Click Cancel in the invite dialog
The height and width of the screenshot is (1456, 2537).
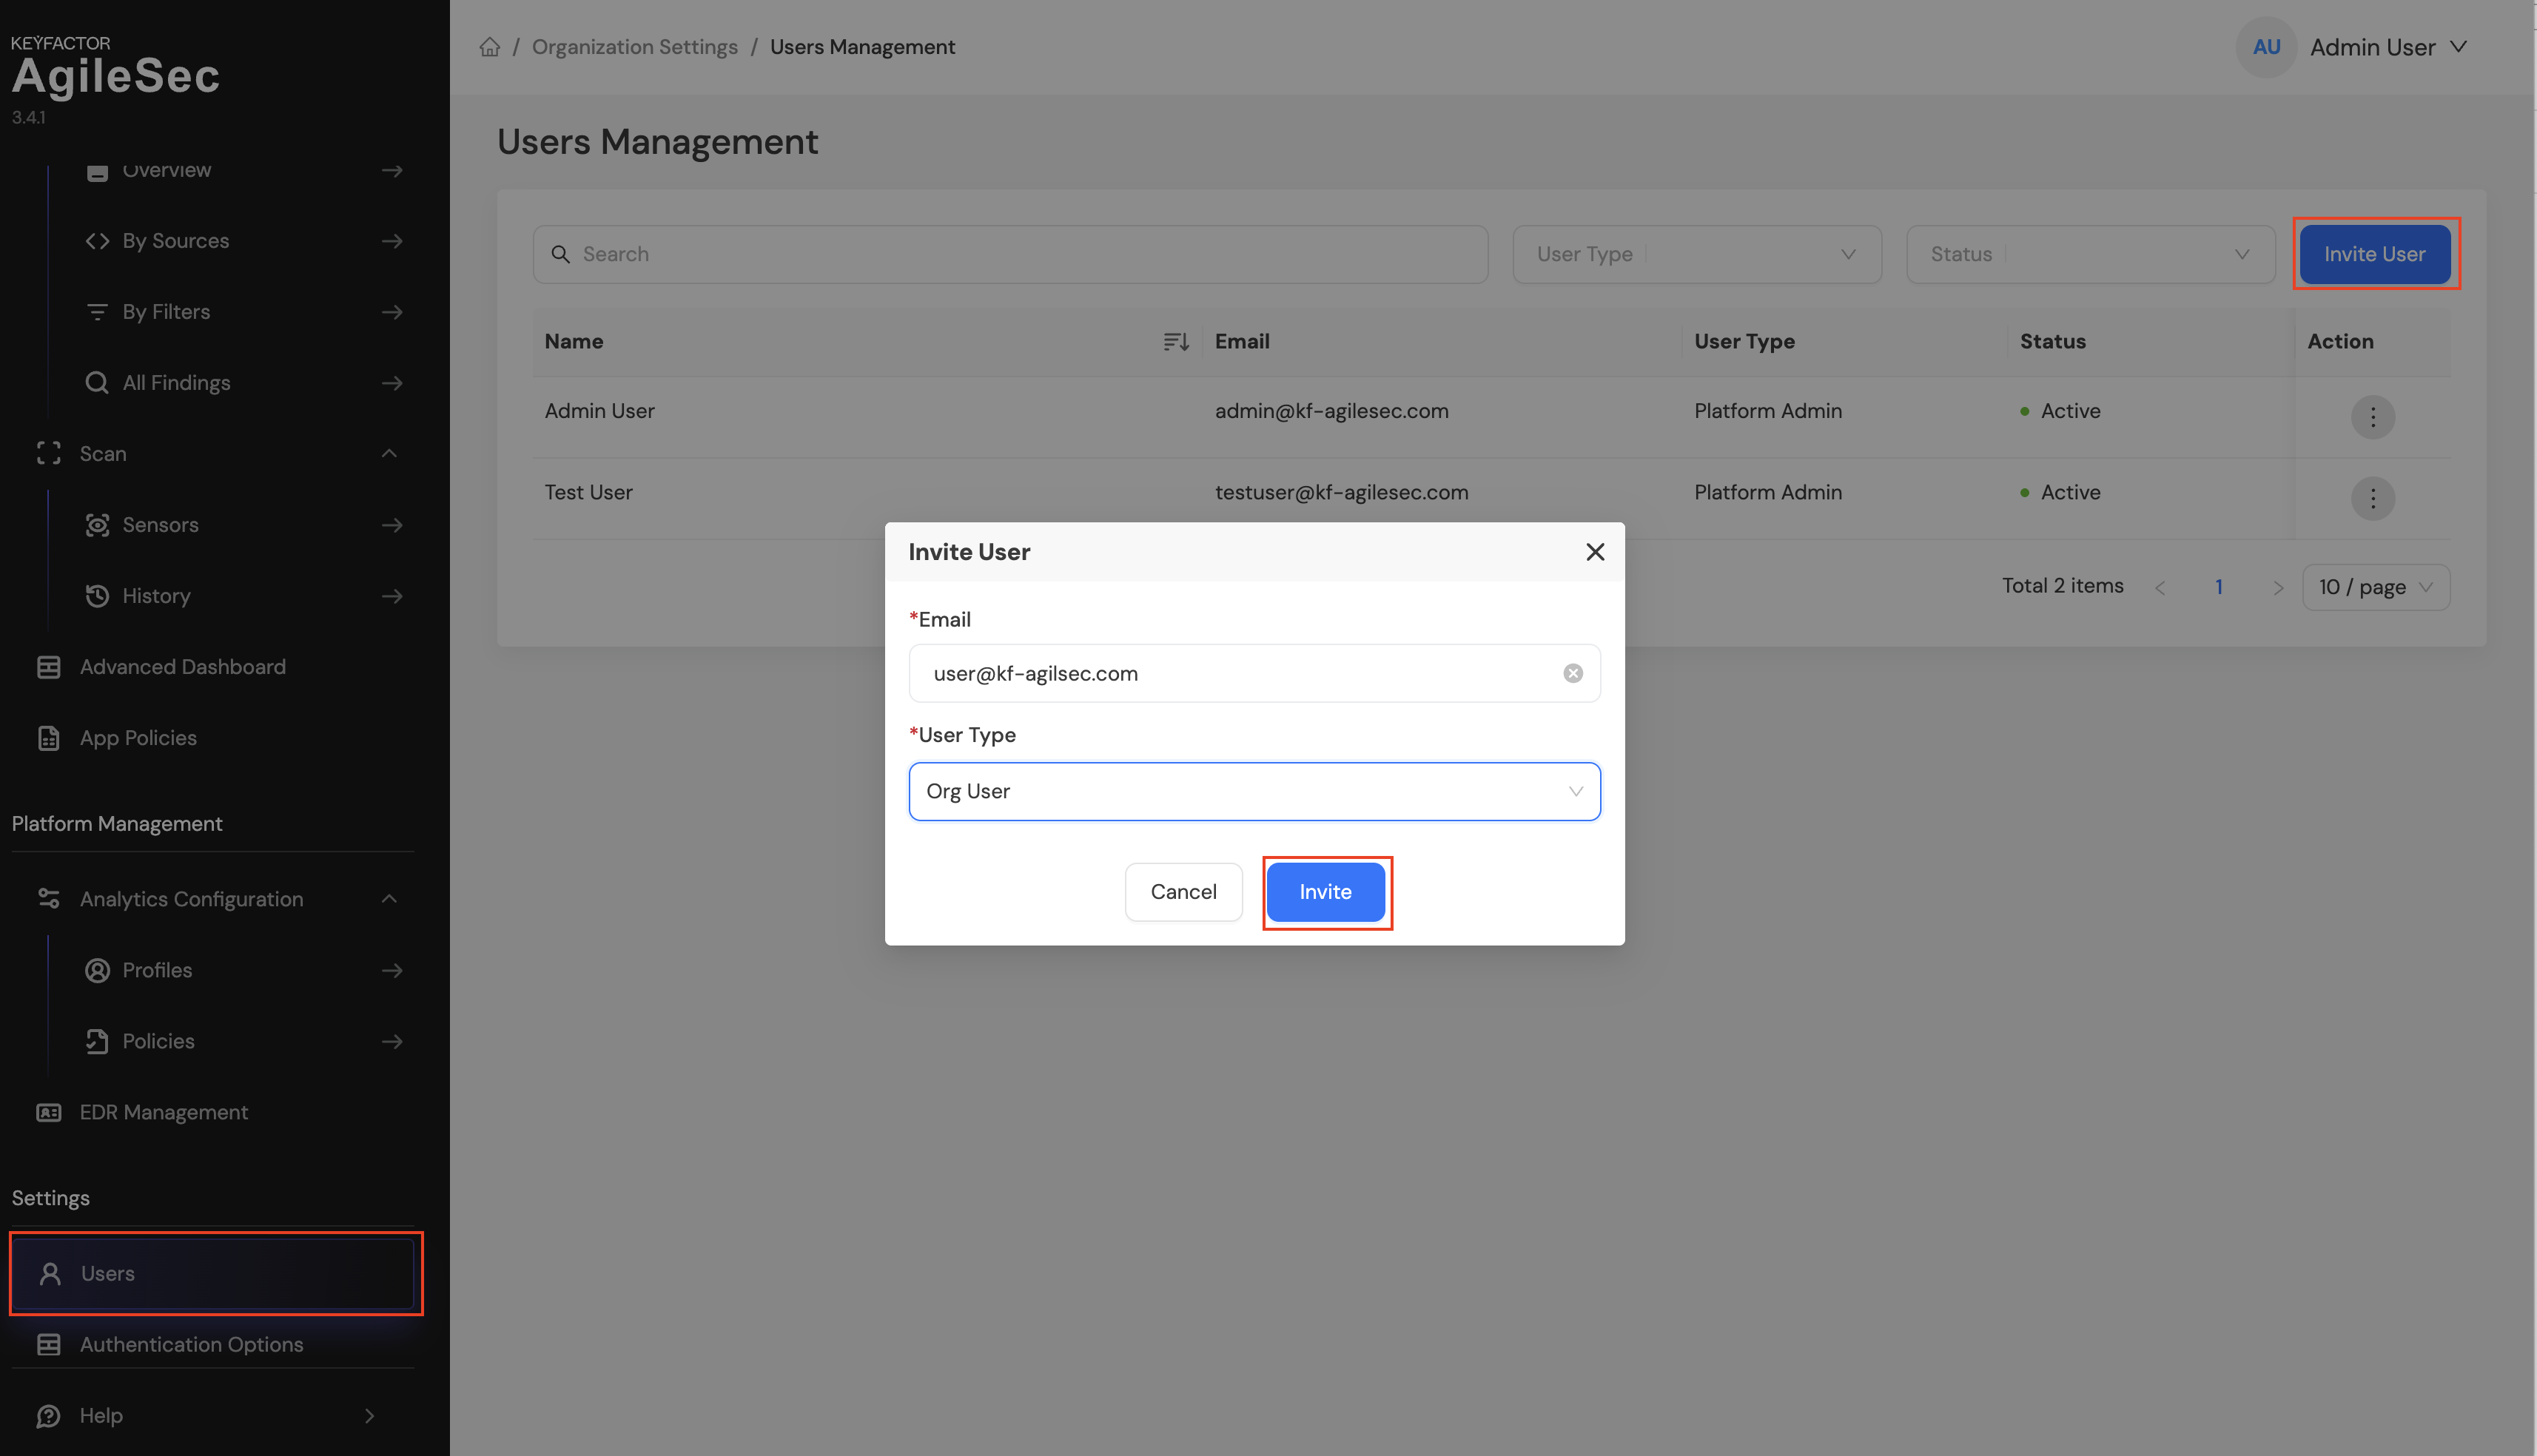1183,891
